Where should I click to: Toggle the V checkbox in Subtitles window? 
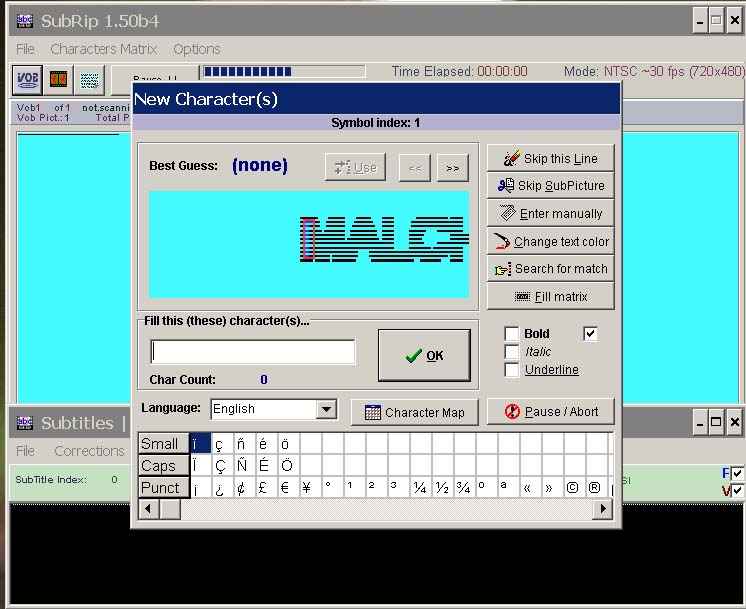click(737, 490)
